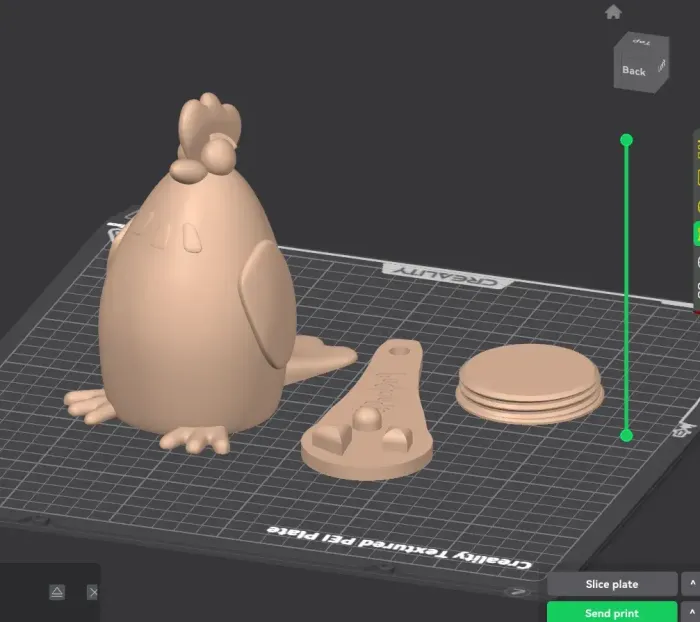Image resolution: width=700 pixels, height=622 pixels.
Task: Click the Creality Textured PEI Plate label
Action: (x=400, y=547)
